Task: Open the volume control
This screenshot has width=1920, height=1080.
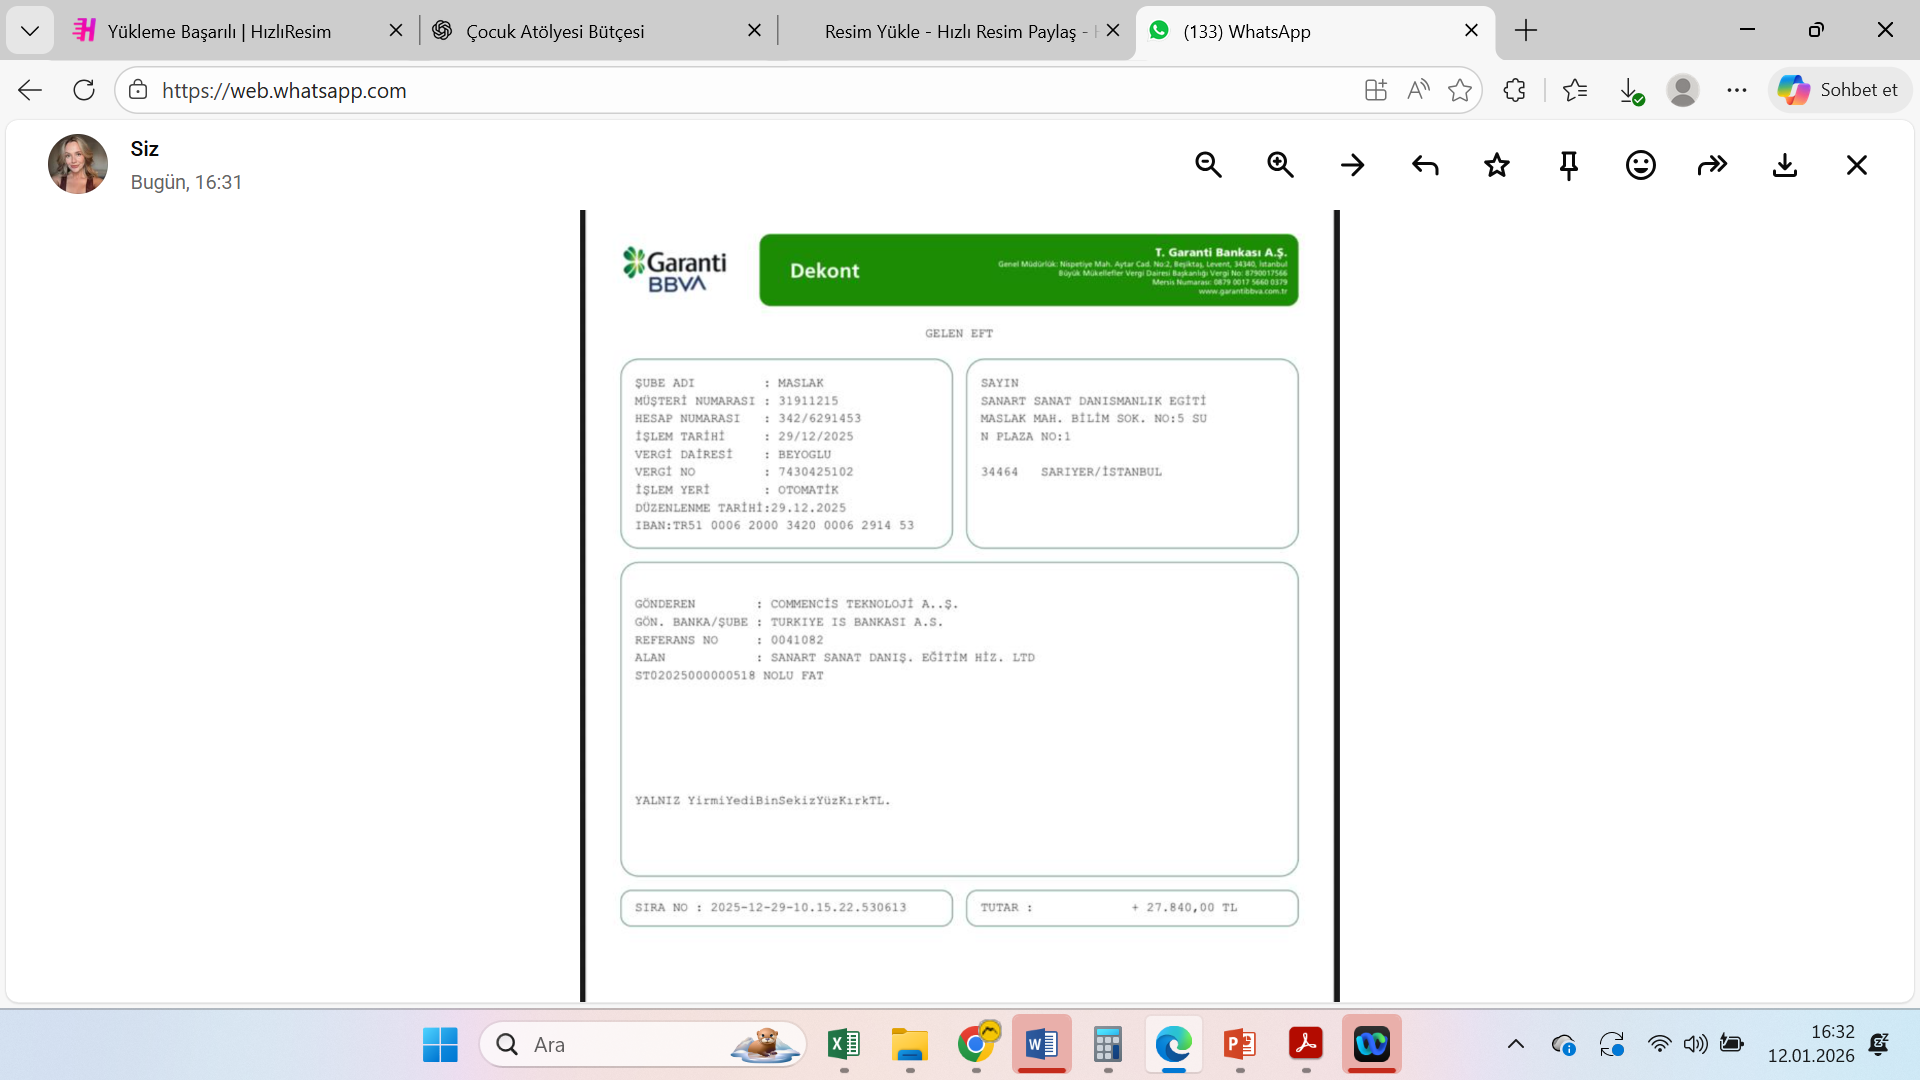Action: [x=1696, y=1045]
